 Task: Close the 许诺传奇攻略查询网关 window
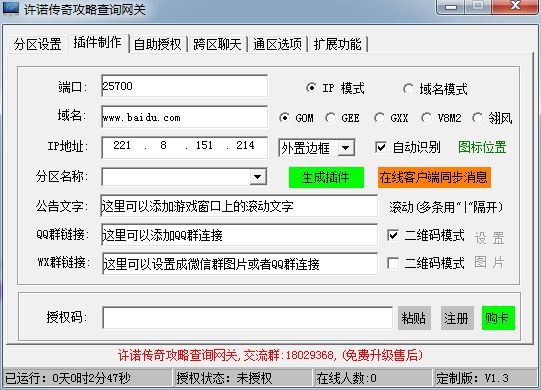515,6
